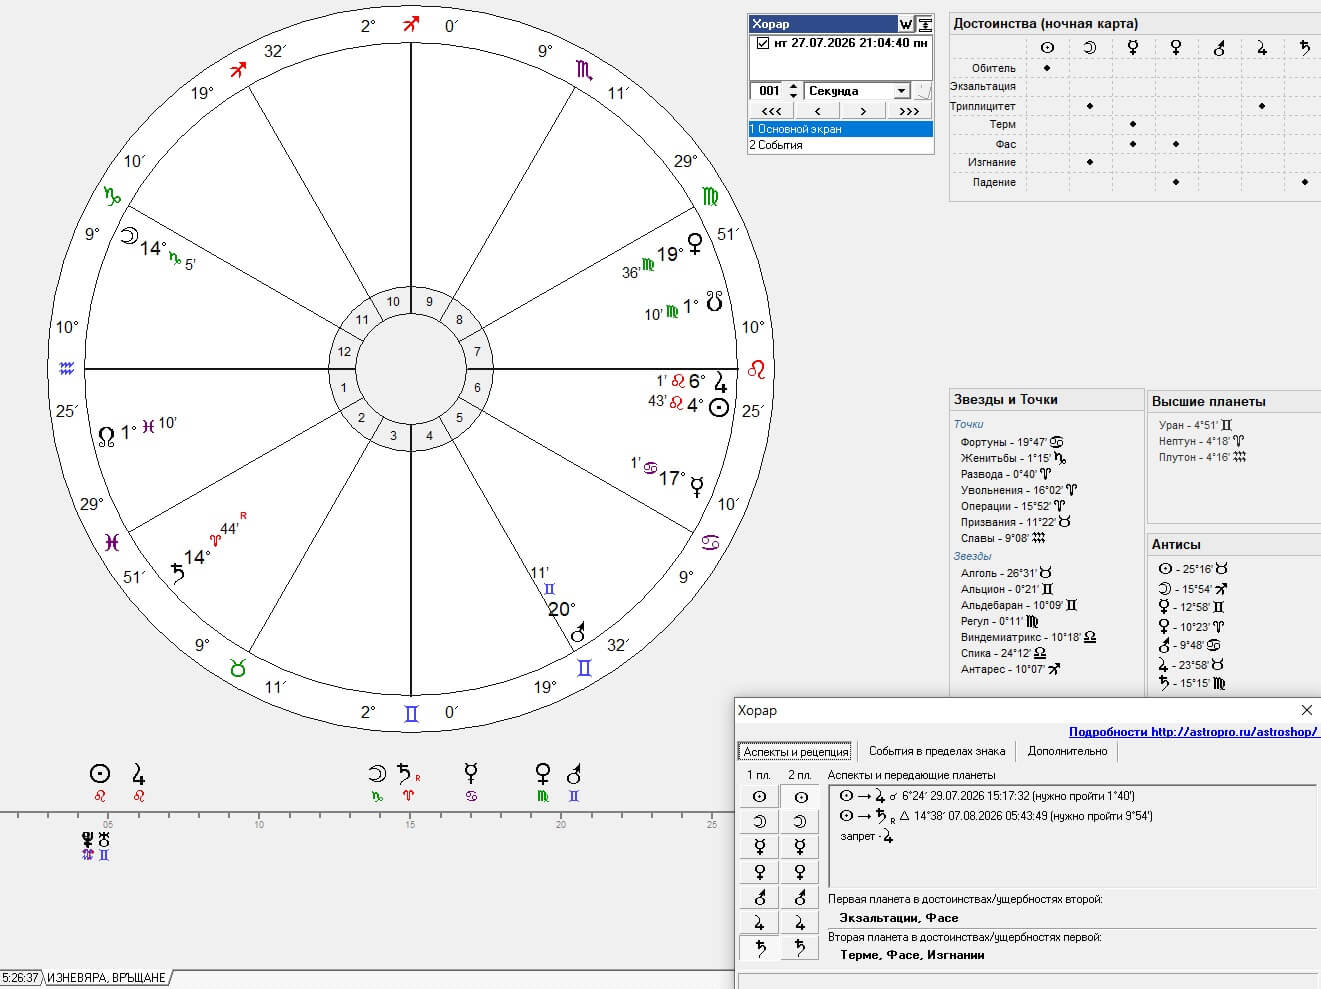Select the Saturn button in the 1 пл. column
Screen dimensions: 1321x989
click(759, 947)
